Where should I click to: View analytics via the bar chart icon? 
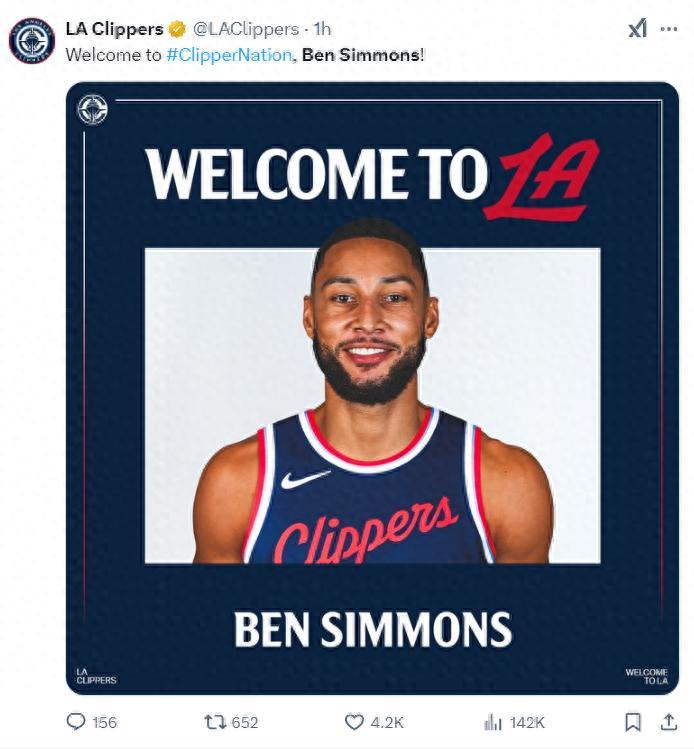[x=493, y=722]
